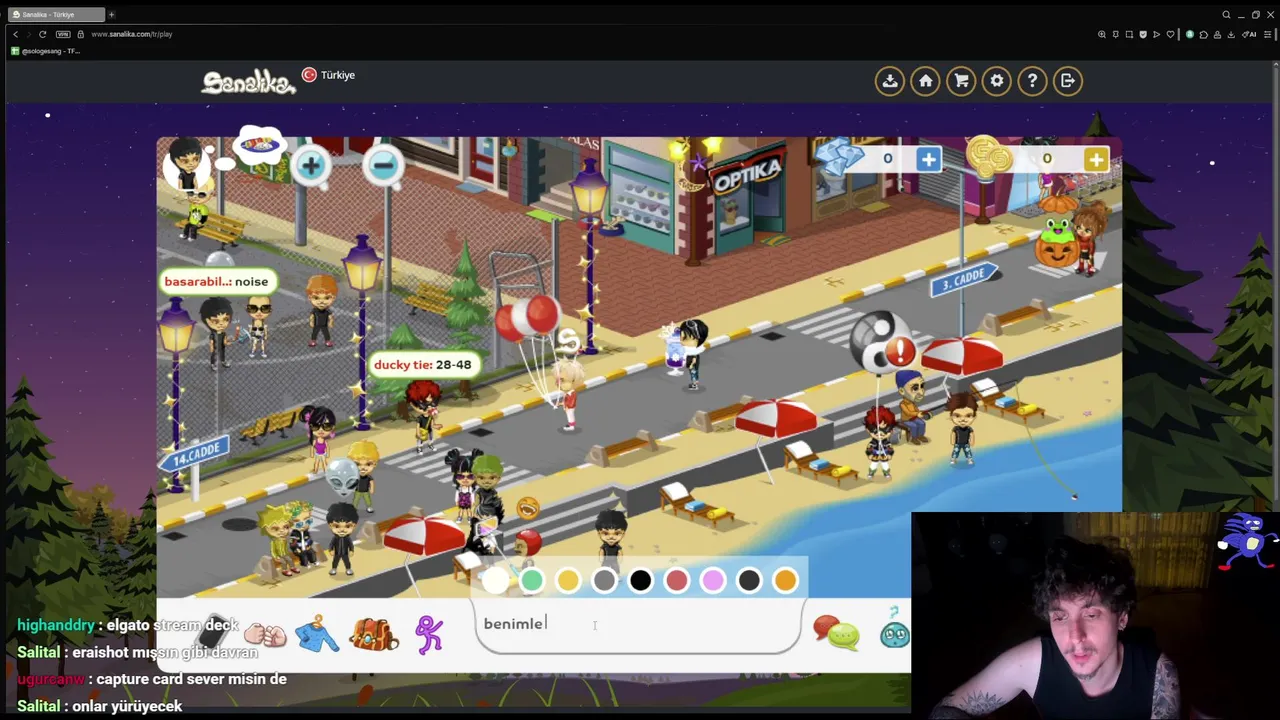
Task: Click the address bar URL sanalika.com/tr/play
Action: click(132, 34)
